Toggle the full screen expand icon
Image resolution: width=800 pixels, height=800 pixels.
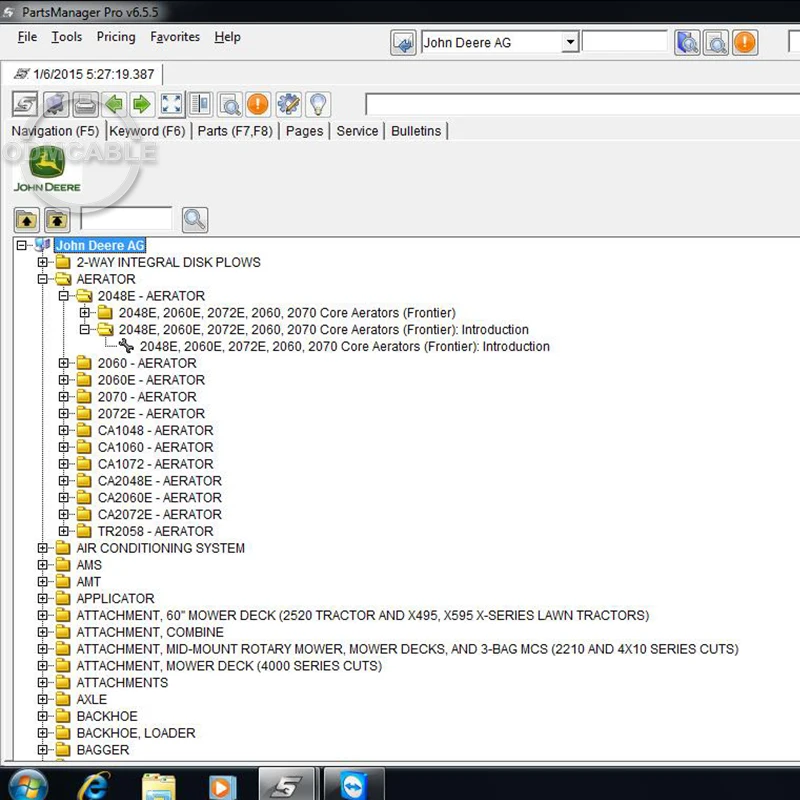click(171, 105)
